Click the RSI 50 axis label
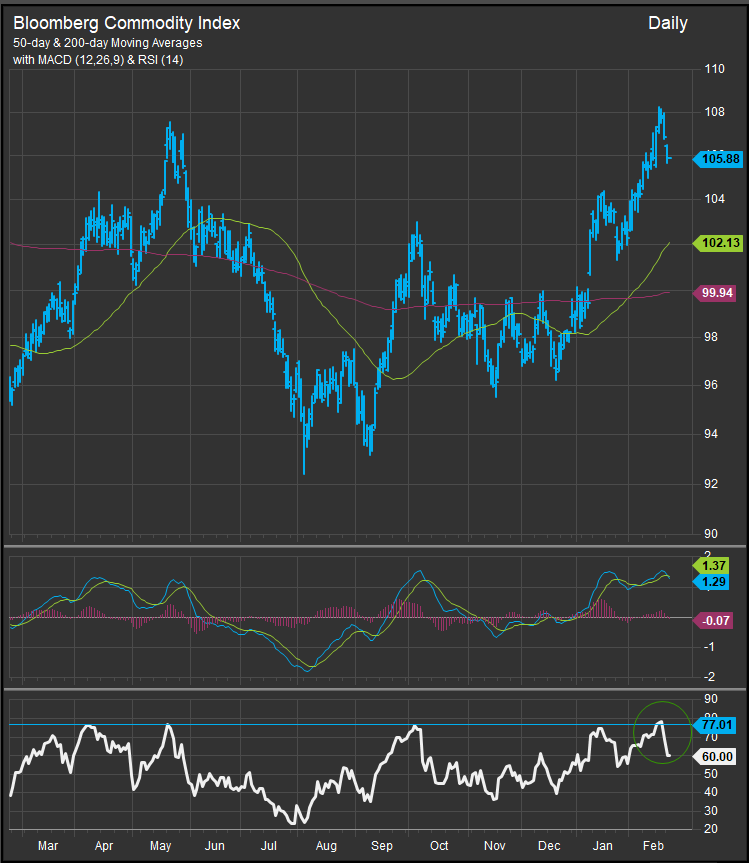 point(711,774)
